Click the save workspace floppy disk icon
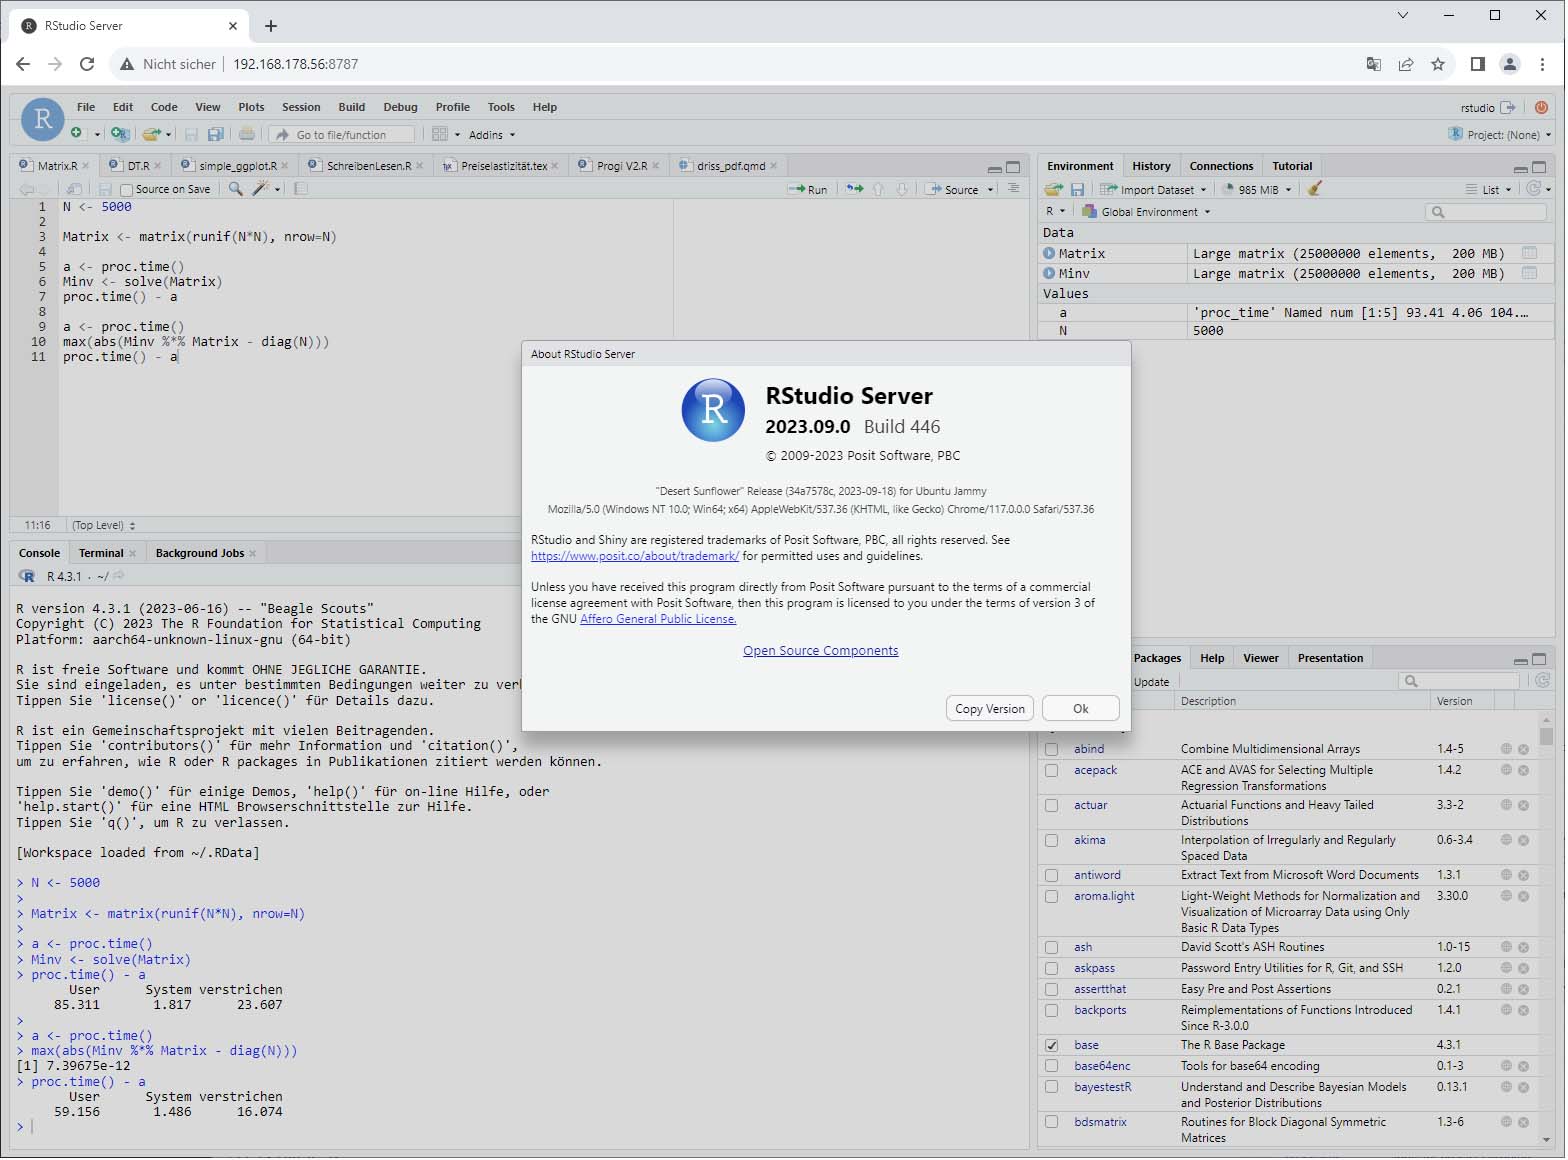The width and height of the screenshot is (1568, 1160). tap(1077, 189)
